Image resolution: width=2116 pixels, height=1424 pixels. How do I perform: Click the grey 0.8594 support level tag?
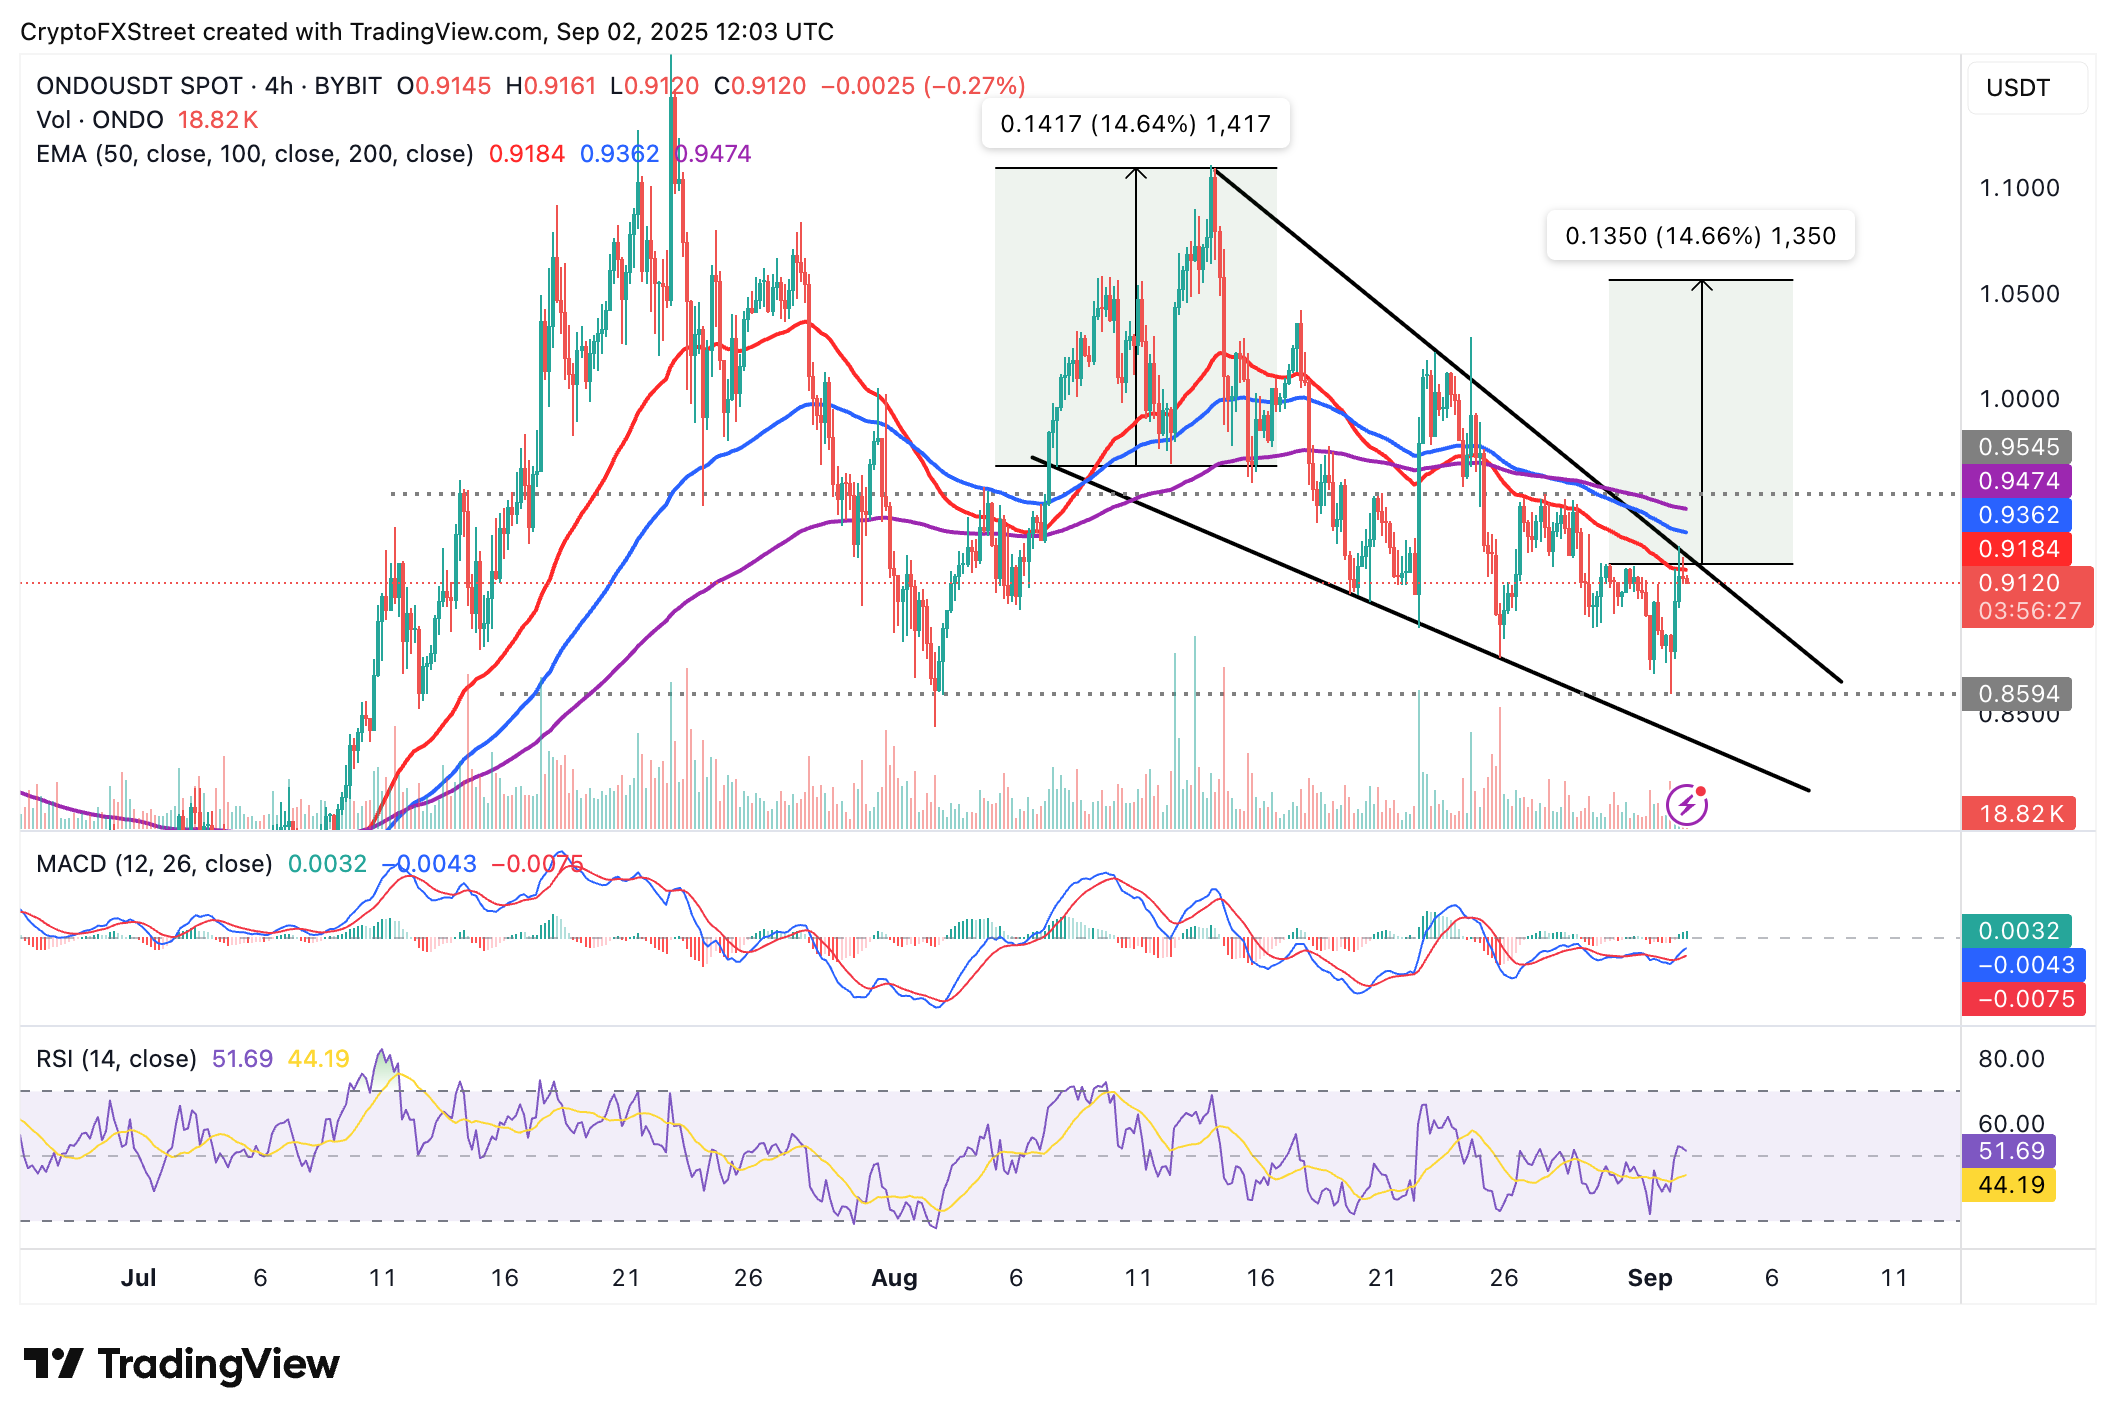point(2017,694)
